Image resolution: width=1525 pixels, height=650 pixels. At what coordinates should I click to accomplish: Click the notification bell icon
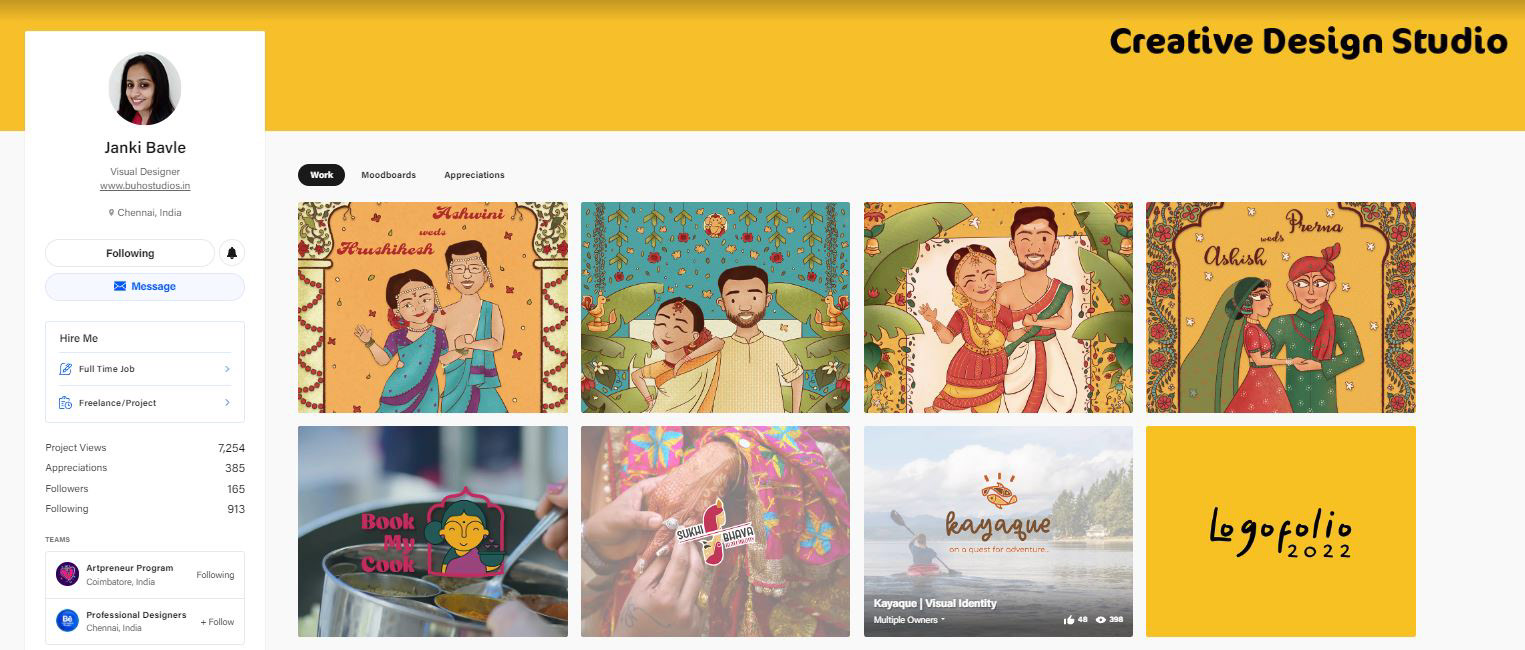[232, 253]
